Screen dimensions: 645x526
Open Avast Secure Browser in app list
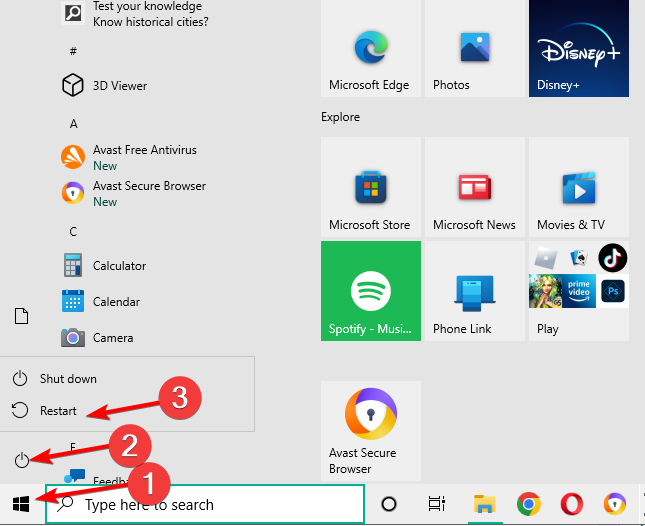tap(133, 193)
